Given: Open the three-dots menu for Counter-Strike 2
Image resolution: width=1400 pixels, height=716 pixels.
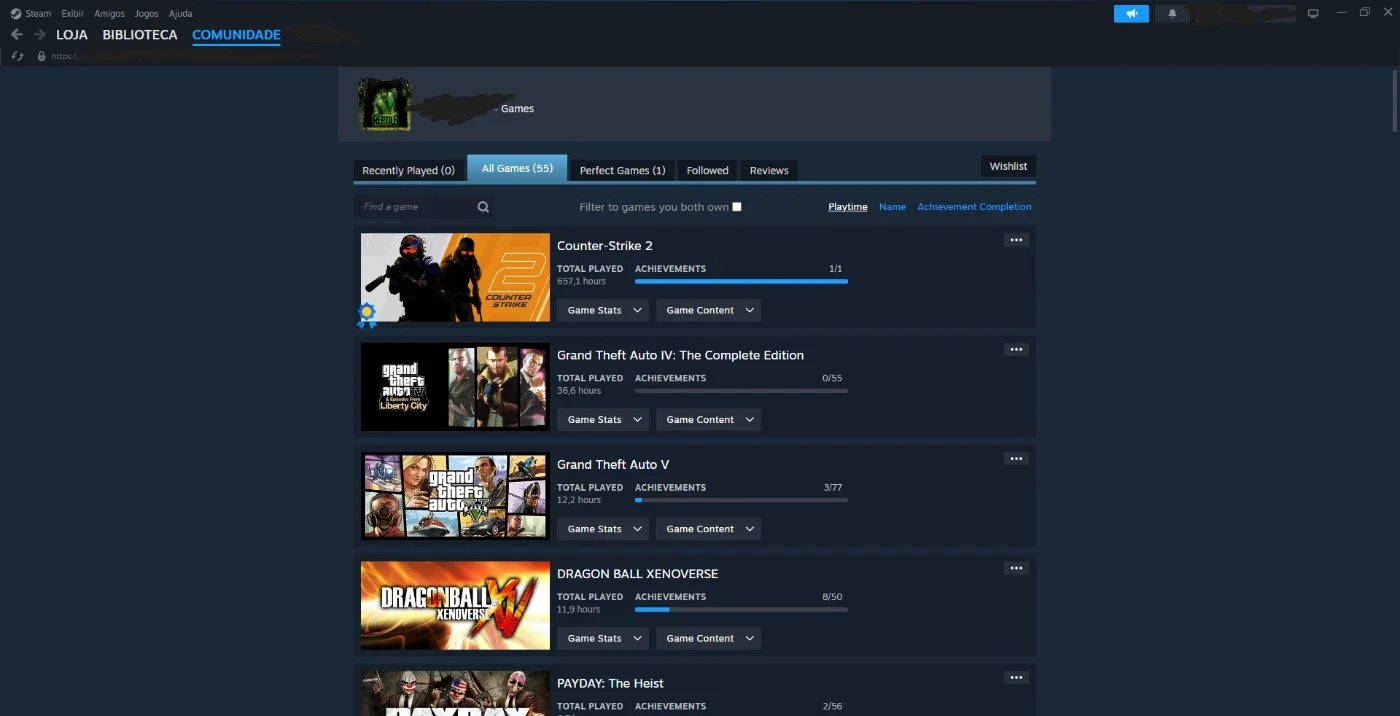Looking at the screenshot, I should (x=1016, y=240).
